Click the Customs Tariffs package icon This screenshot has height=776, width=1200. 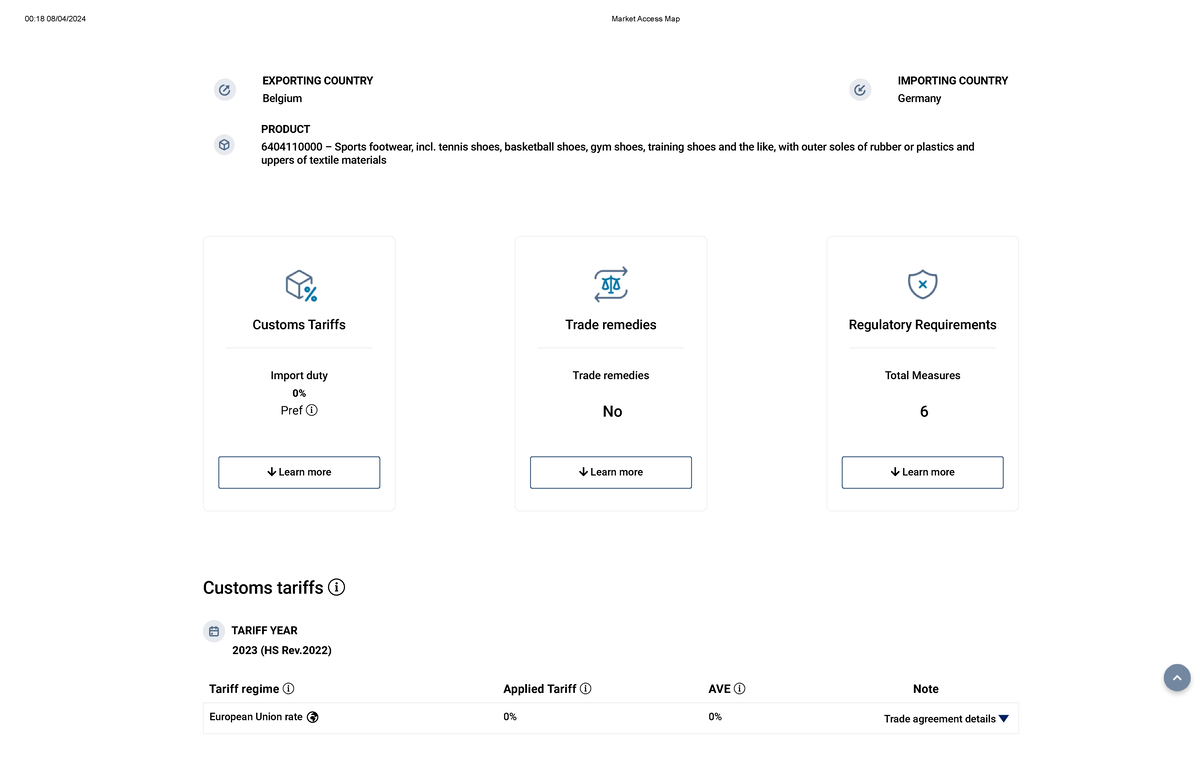click(x=299, y=285)
